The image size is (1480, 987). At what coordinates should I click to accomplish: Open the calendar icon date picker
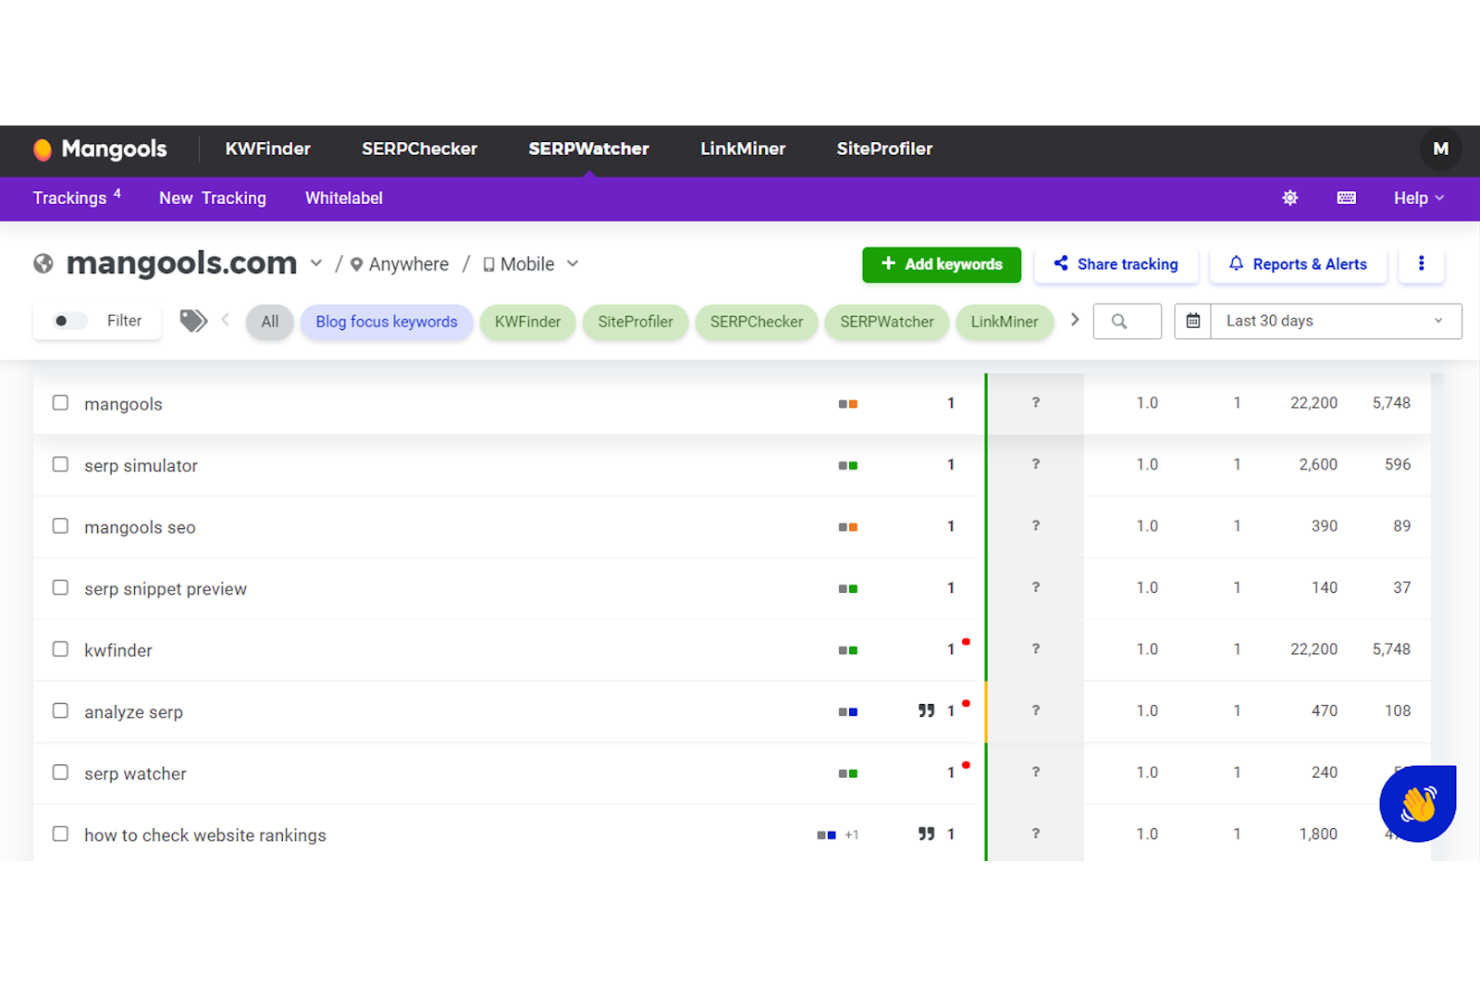1193,321
